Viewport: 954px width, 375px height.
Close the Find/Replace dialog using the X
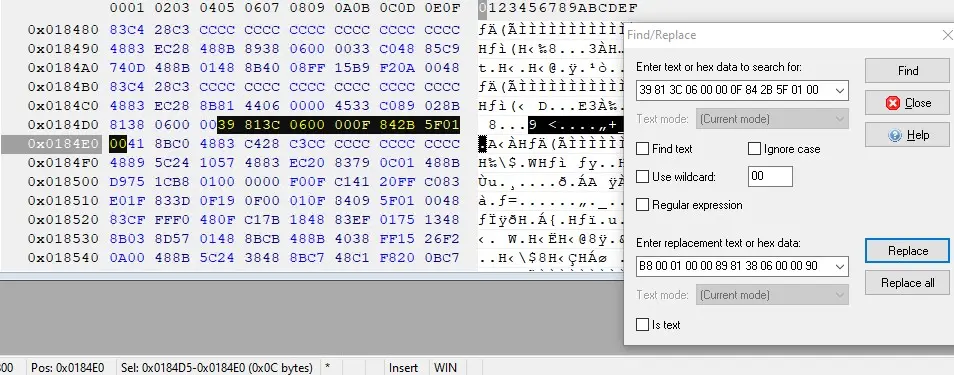pos(947,35)
